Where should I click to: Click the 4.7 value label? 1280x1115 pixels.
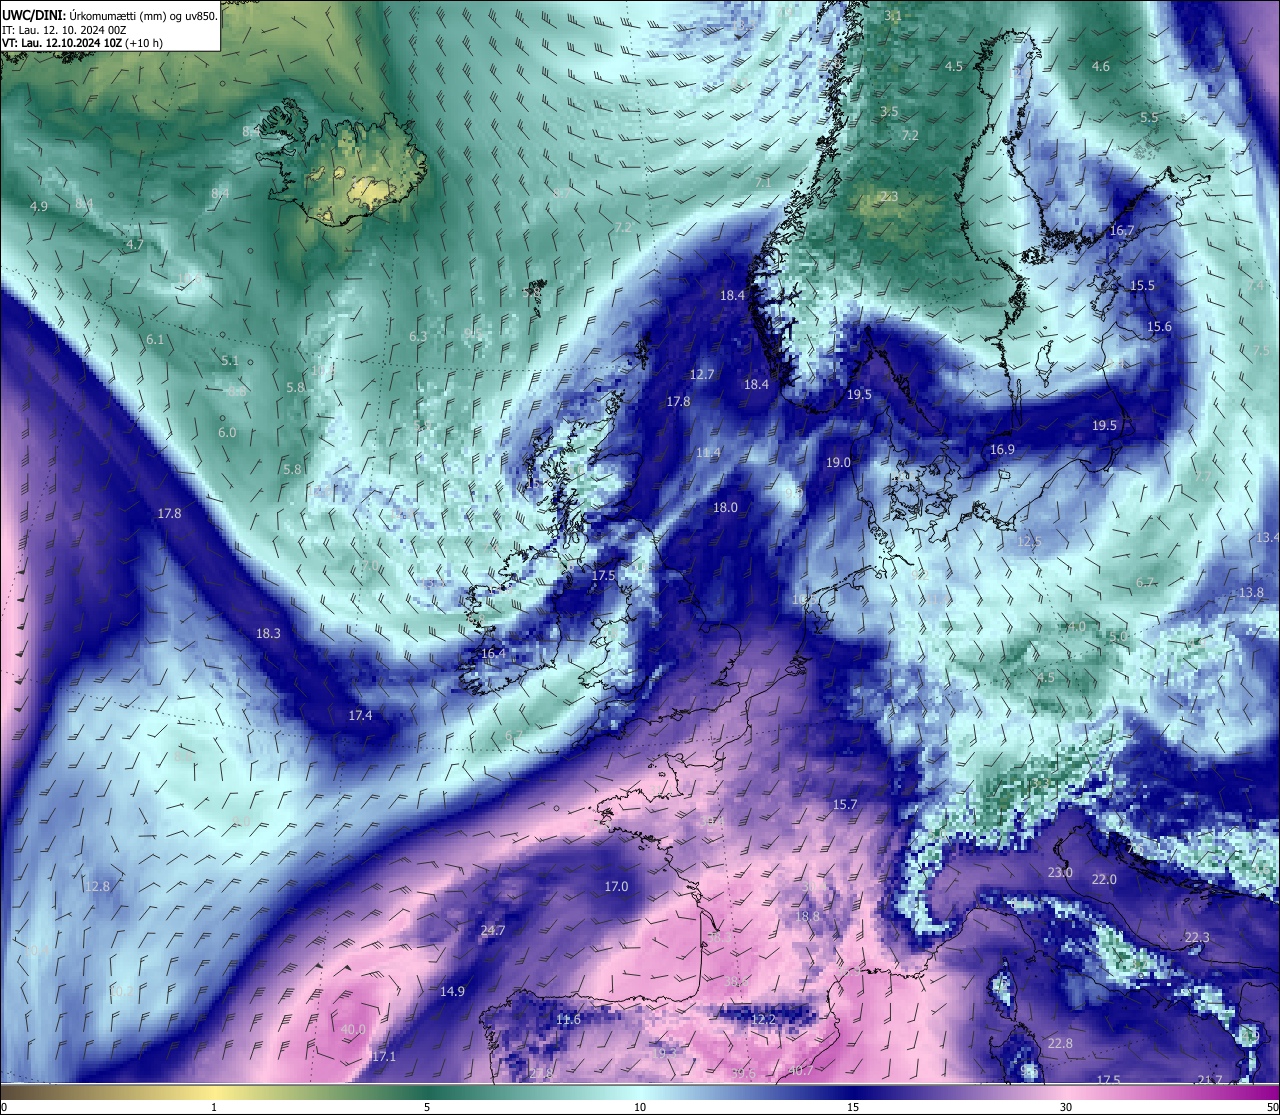point(135,244)
